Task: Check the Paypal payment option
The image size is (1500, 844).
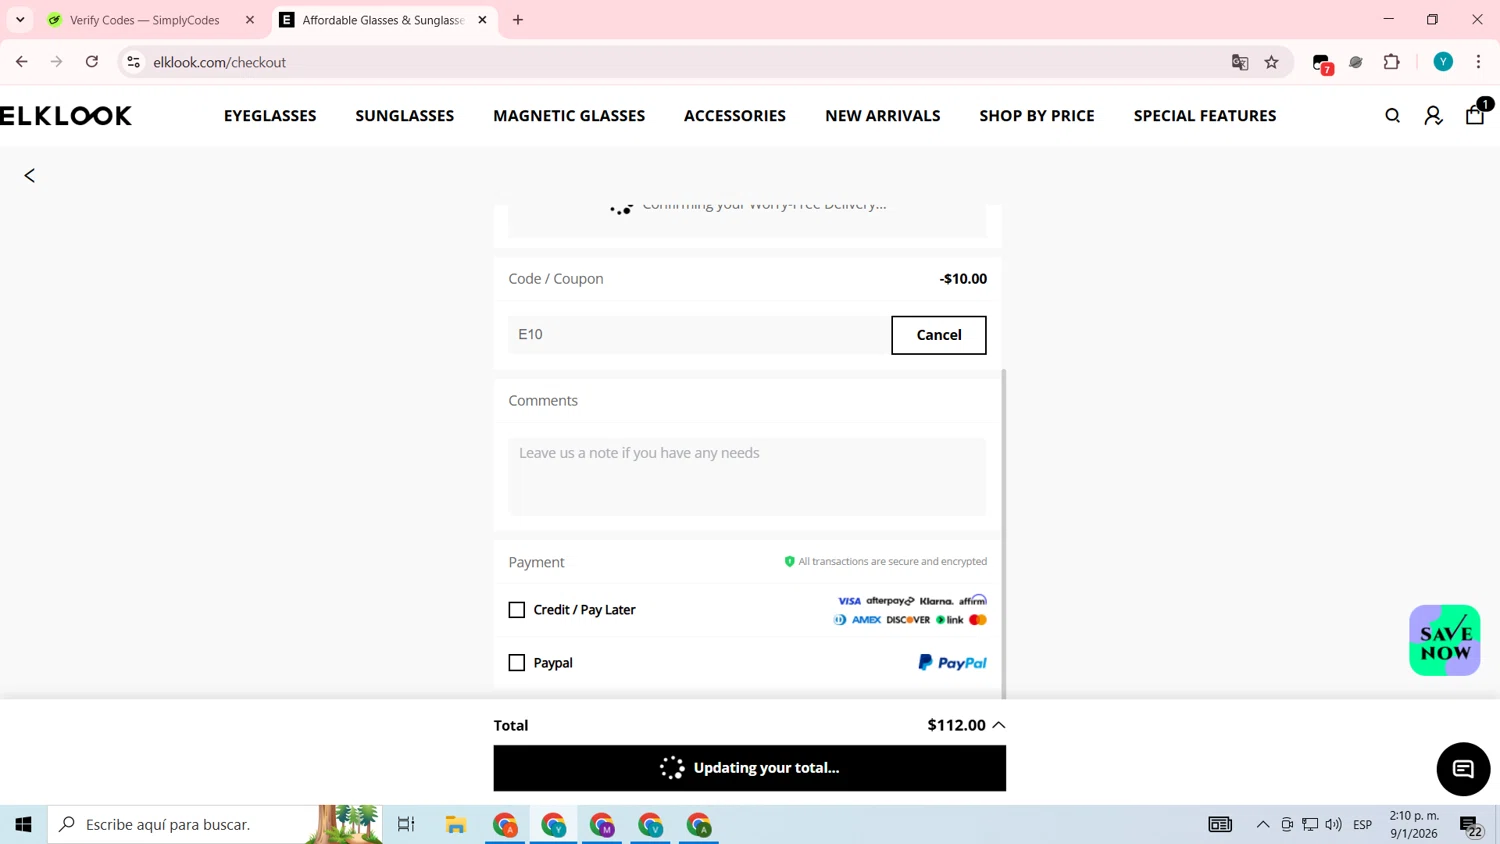Action: point(517,663)
